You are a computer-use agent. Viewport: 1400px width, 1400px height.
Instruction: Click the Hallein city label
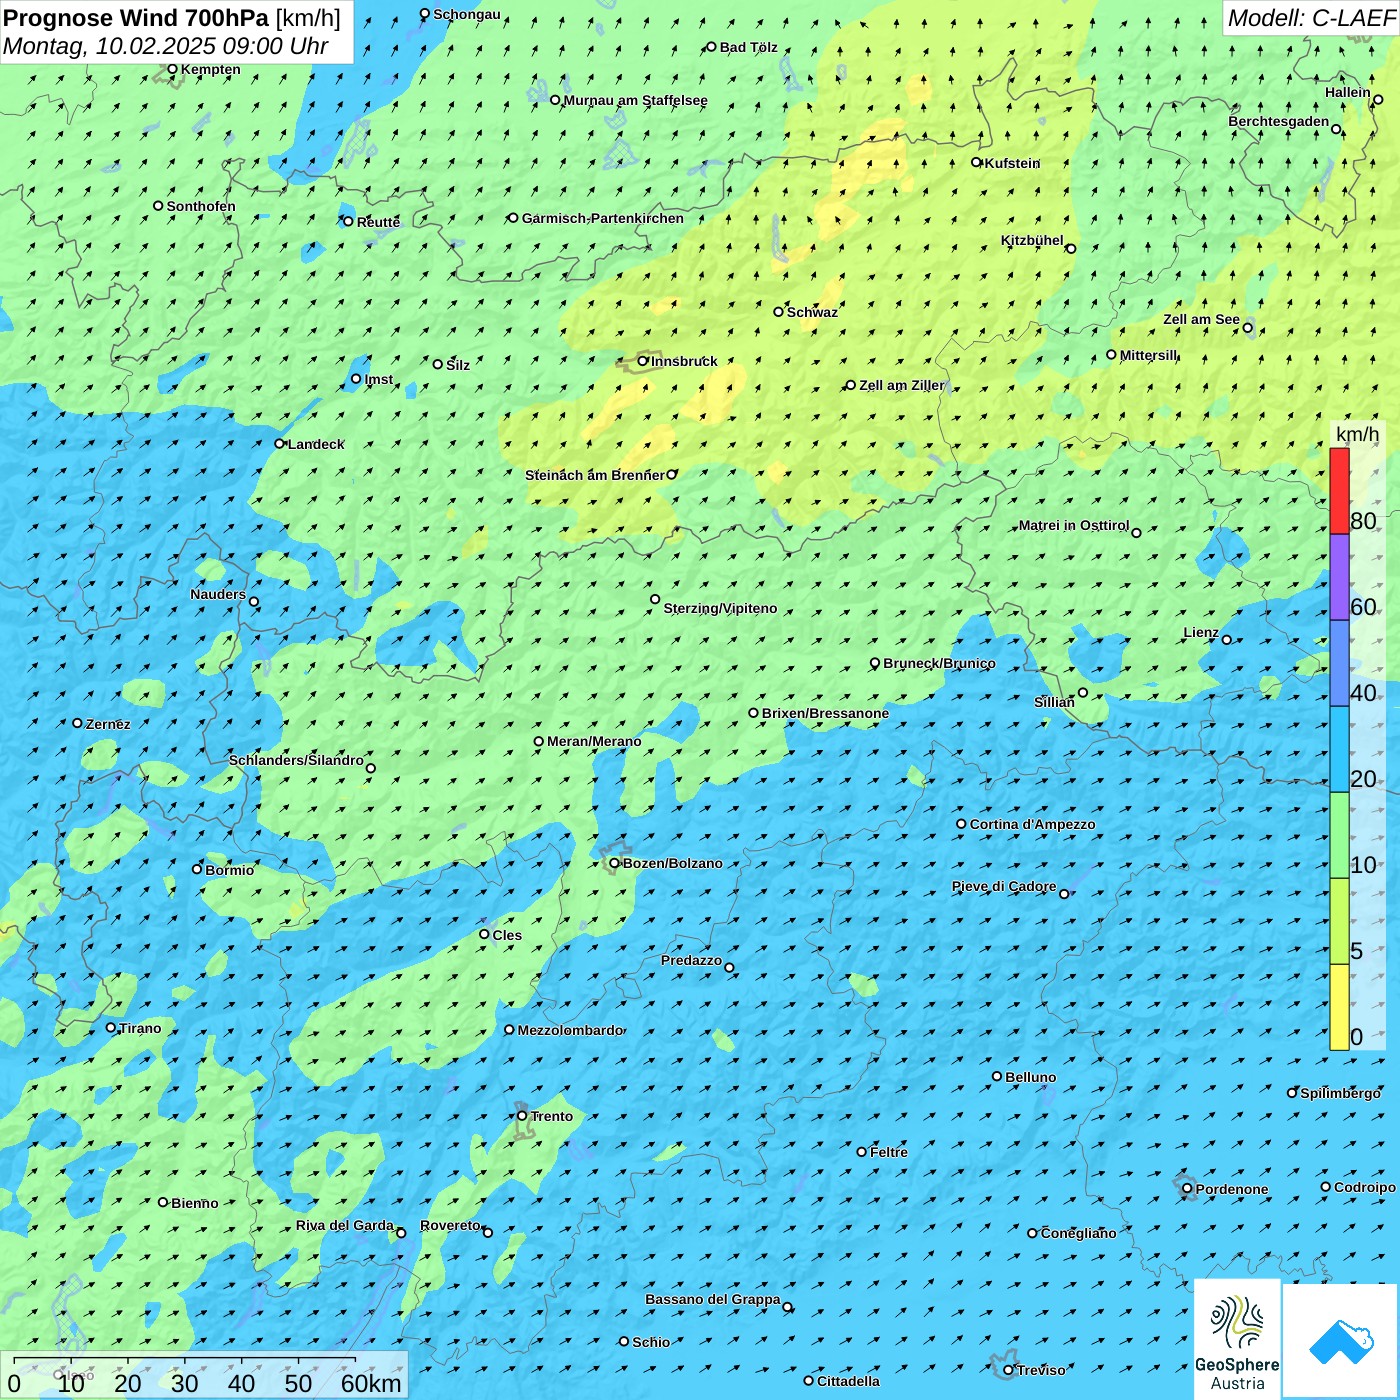point(1348,92)
